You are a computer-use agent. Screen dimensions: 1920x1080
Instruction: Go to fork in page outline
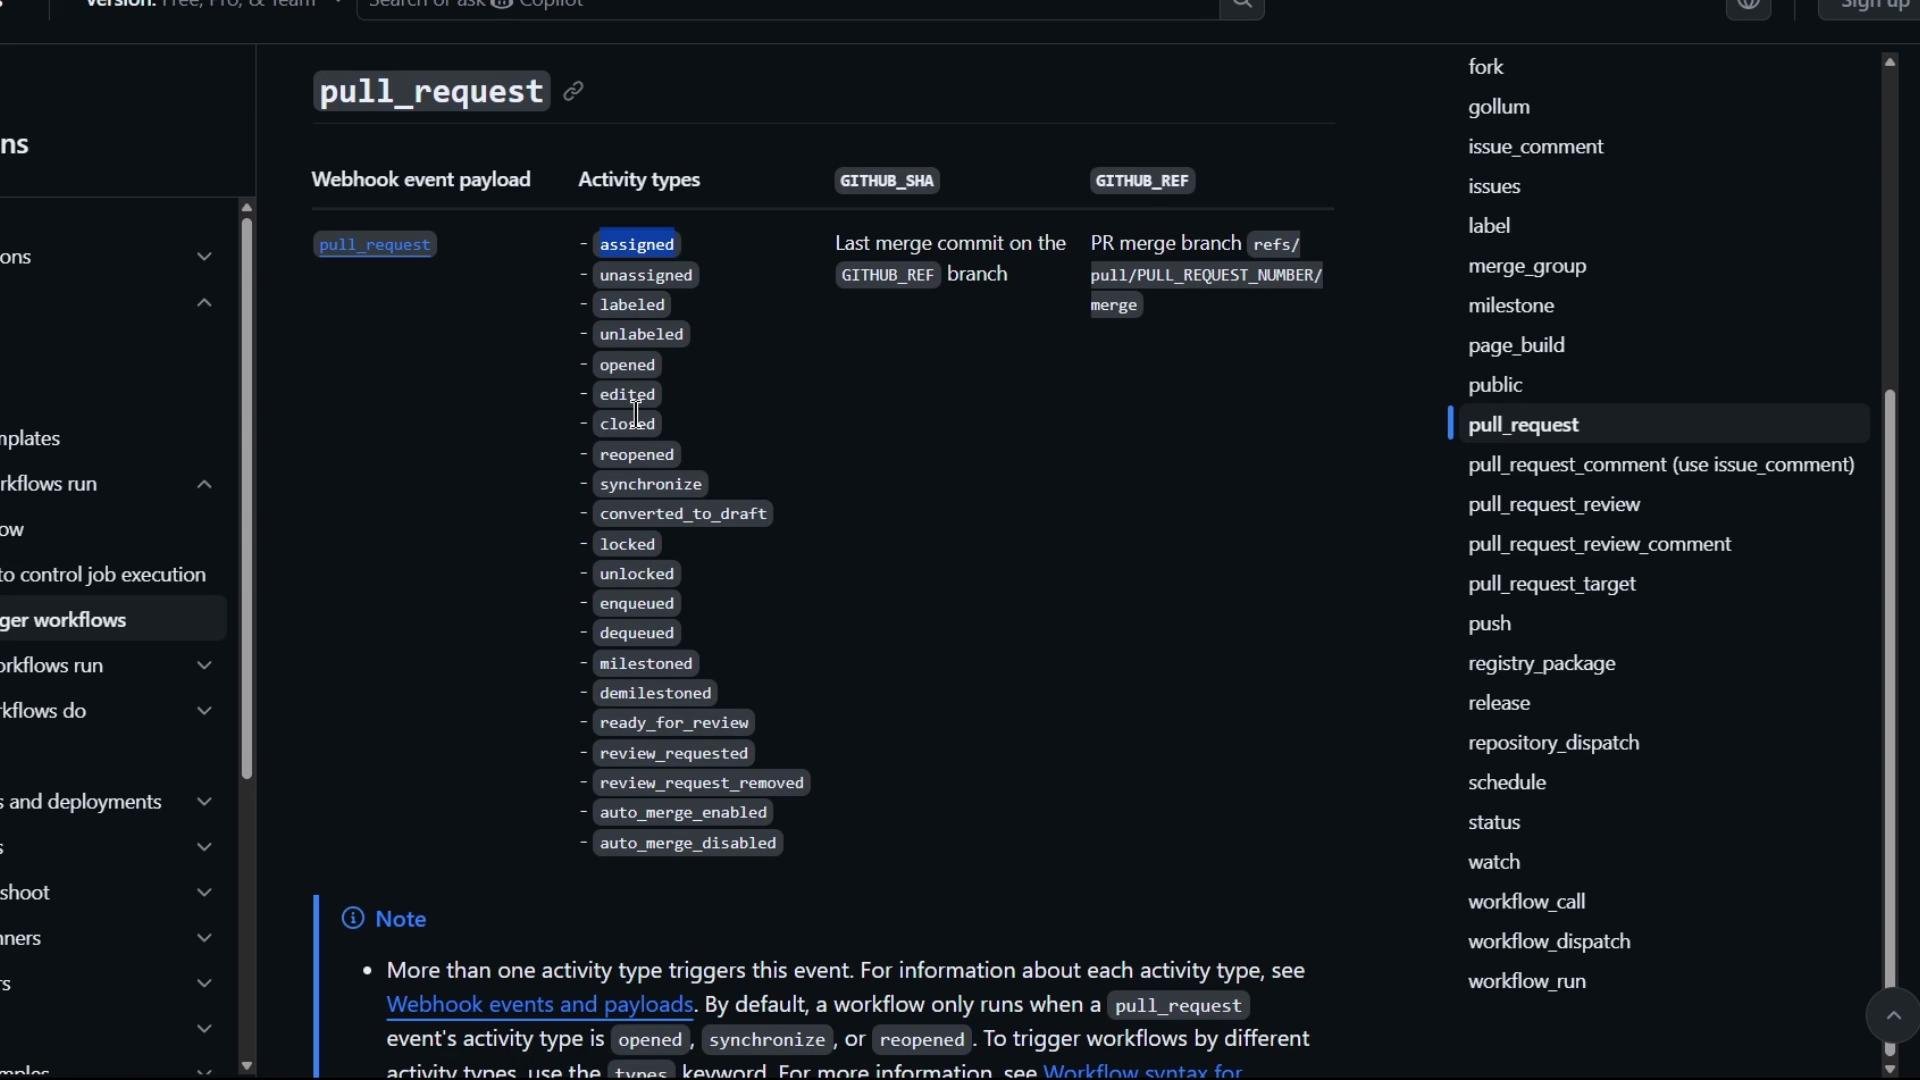[1485, 67]
